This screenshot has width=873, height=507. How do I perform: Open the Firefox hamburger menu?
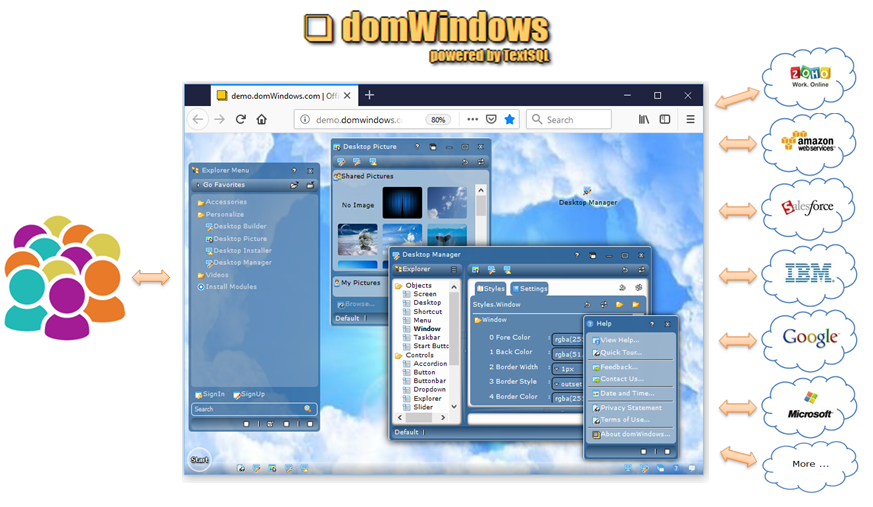click(690, 119)
